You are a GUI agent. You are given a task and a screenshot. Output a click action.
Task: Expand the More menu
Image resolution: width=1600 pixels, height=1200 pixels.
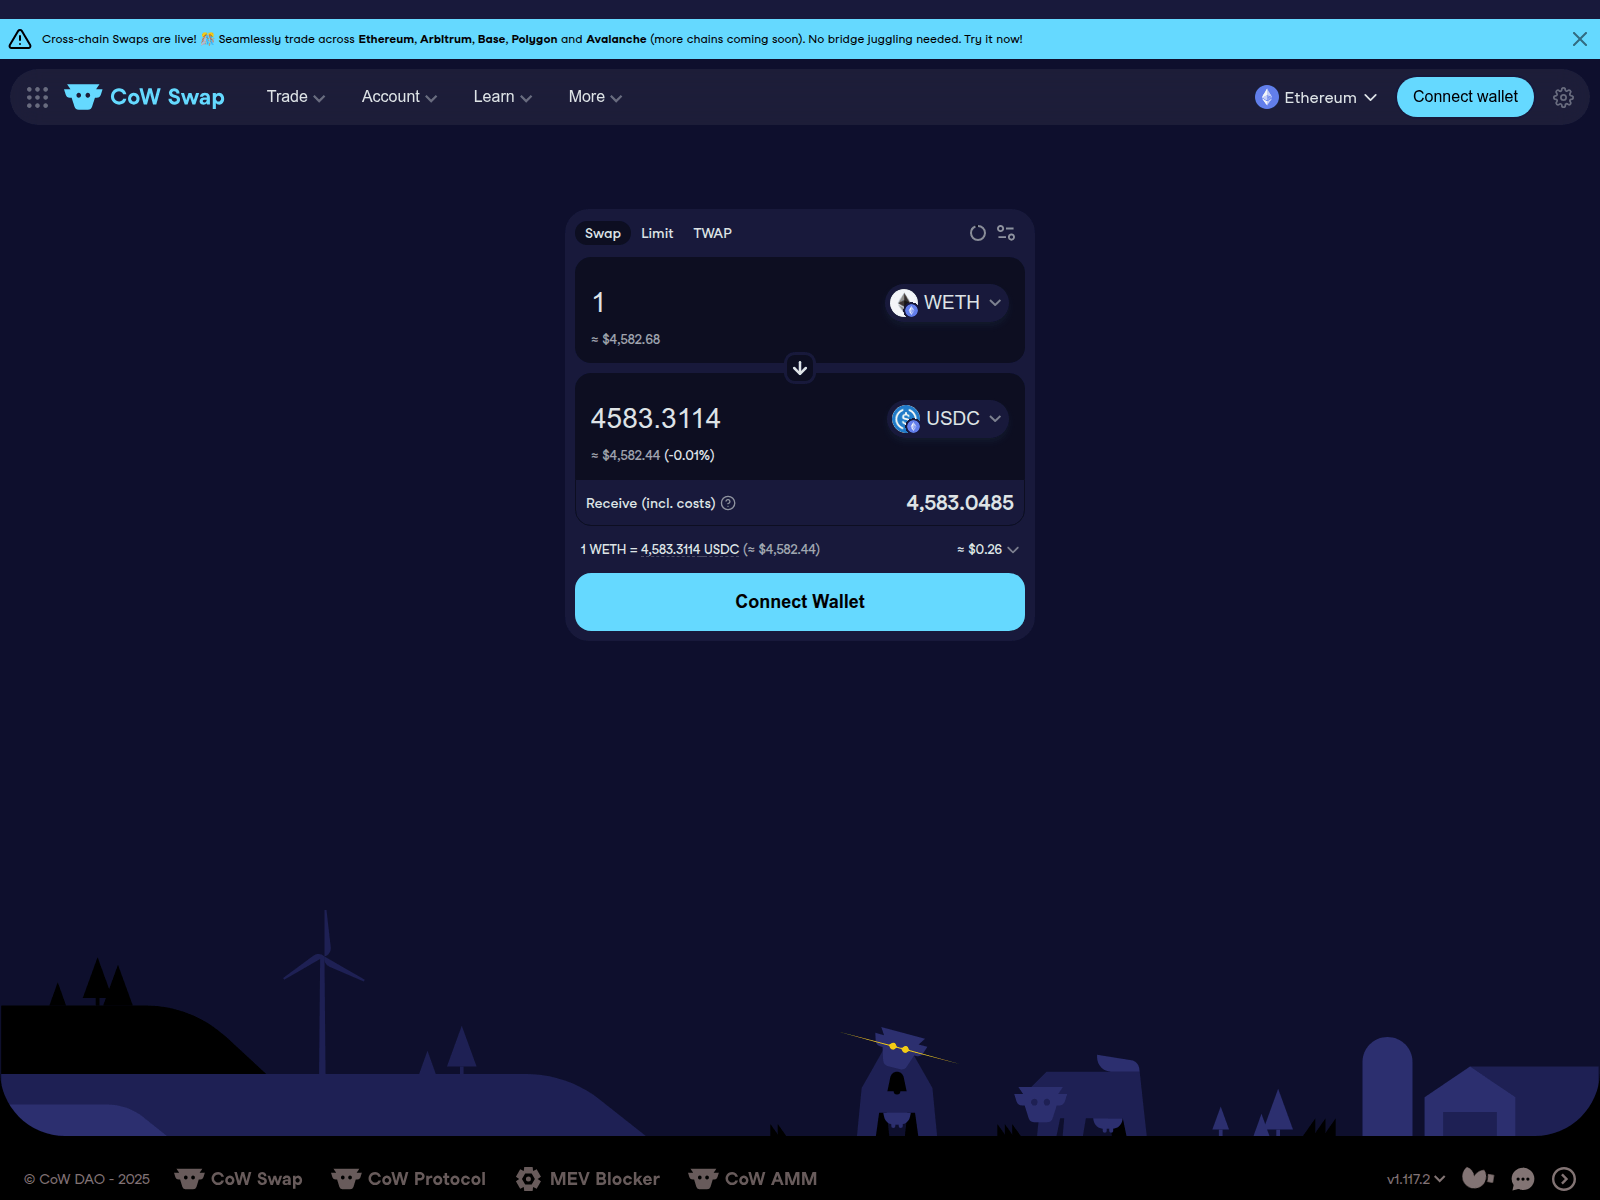[595, 97]
